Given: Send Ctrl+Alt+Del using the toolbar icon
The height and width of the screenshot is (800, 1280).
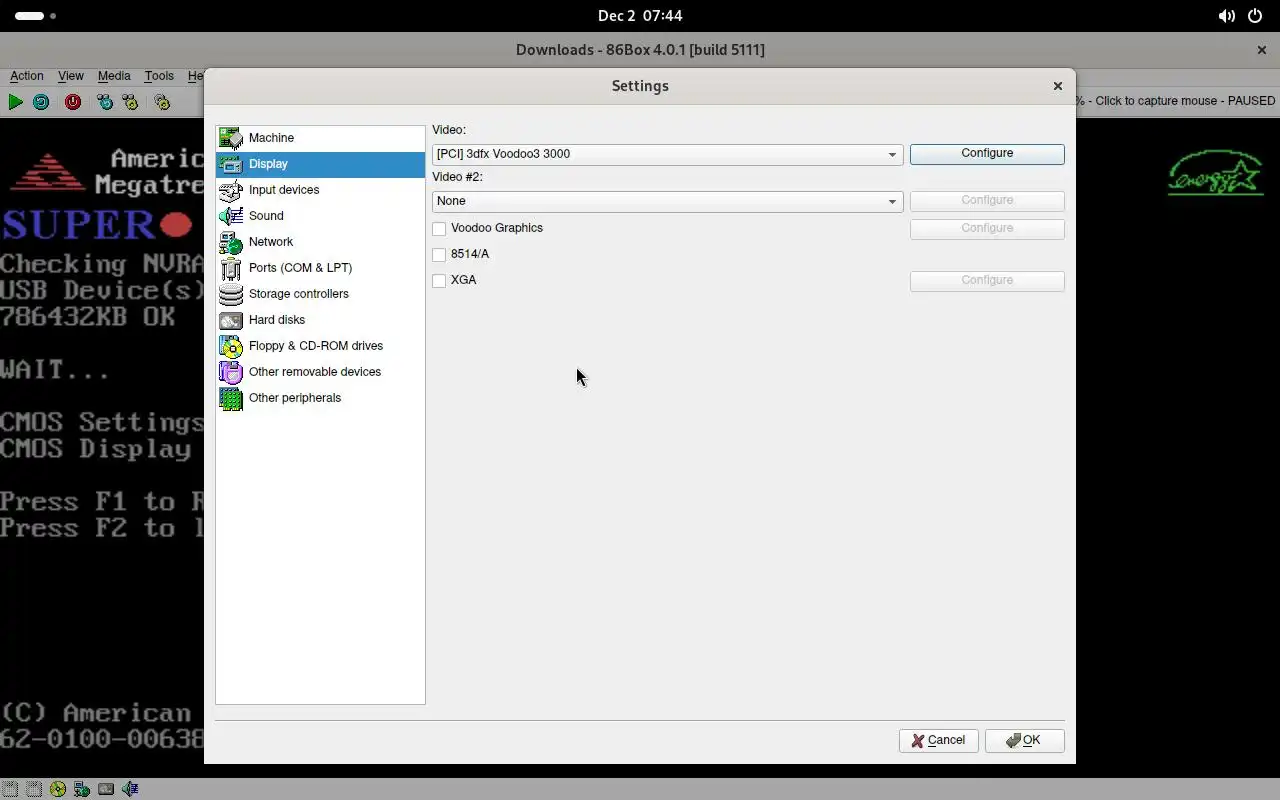Looking at the screenshot, I should (104, 102).
